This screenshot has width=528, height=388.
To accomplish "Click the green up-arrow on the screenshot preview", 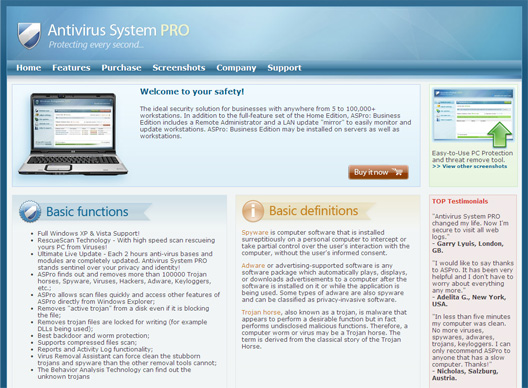I will pyautogui.click(x=499, y=134).
